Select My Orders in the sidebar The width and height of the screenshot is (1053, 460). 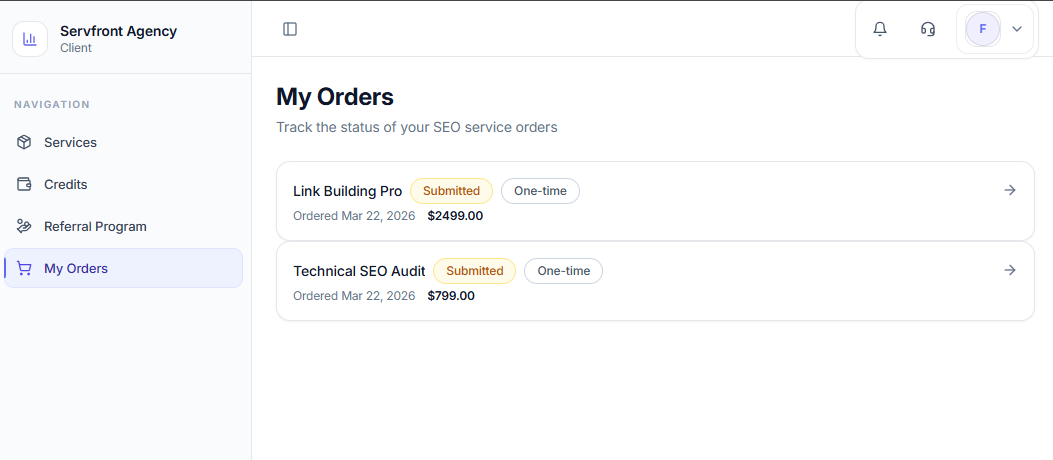pyautogui.click(x=76, y=268)
